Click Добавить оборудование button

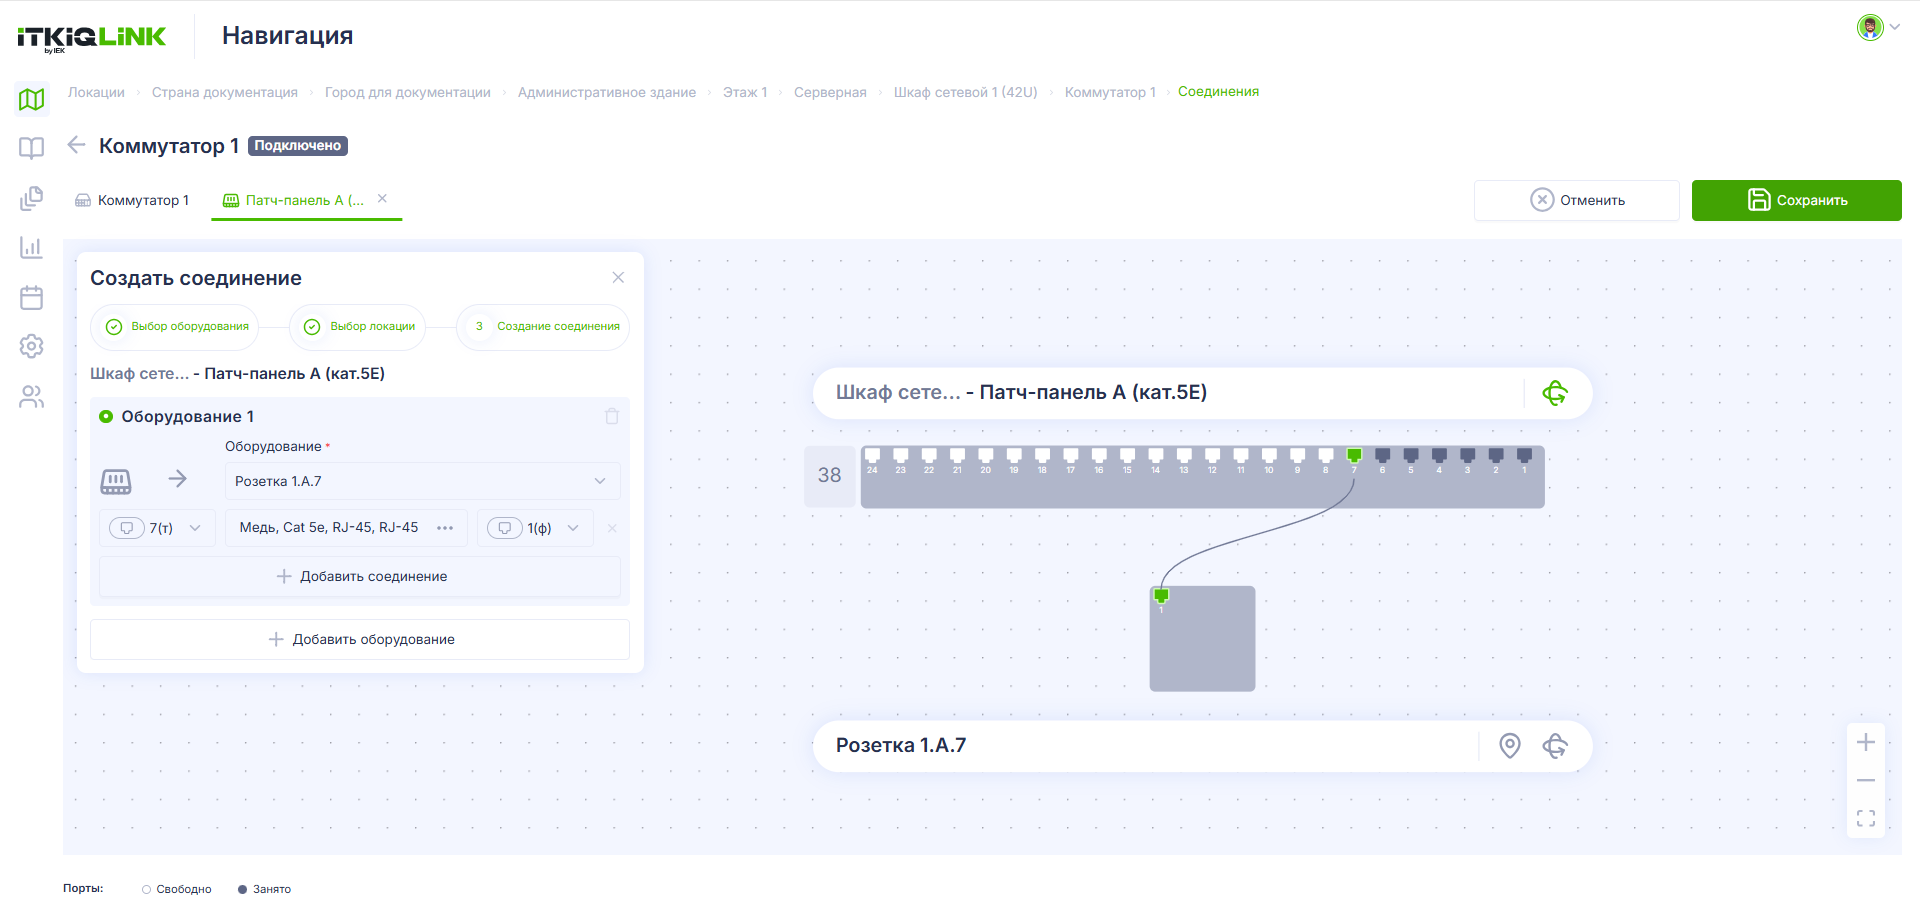point(360,639)
